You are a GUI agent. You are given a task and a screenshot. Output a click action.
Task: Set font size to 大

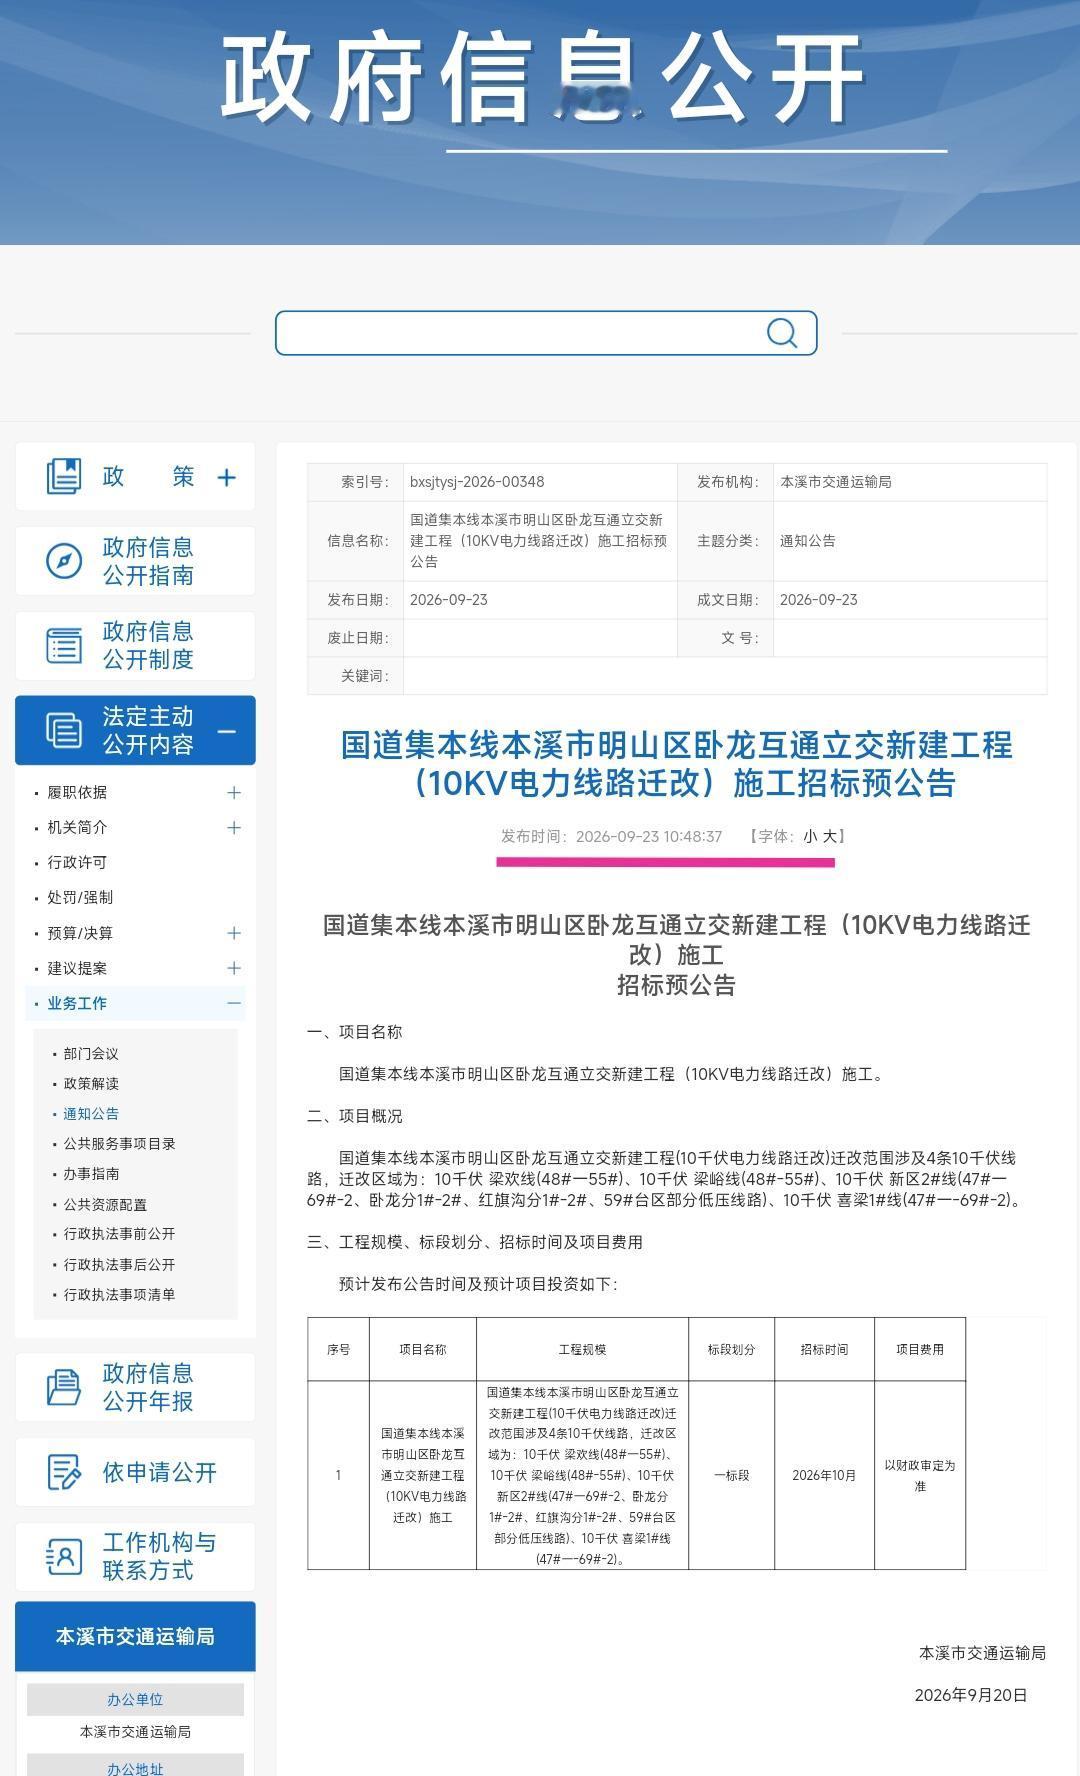(x=830, y=836)
